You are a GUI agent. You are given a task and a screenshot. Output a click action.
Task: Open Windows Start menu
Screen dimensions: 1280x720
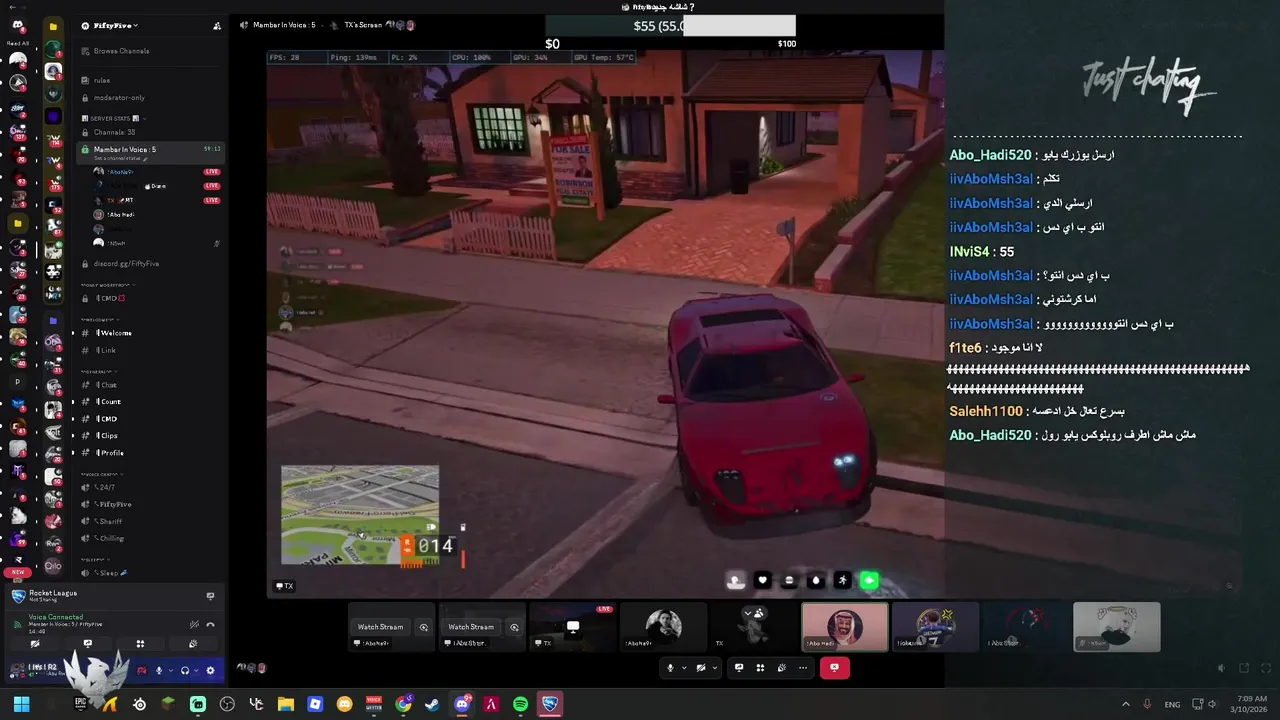21,704
